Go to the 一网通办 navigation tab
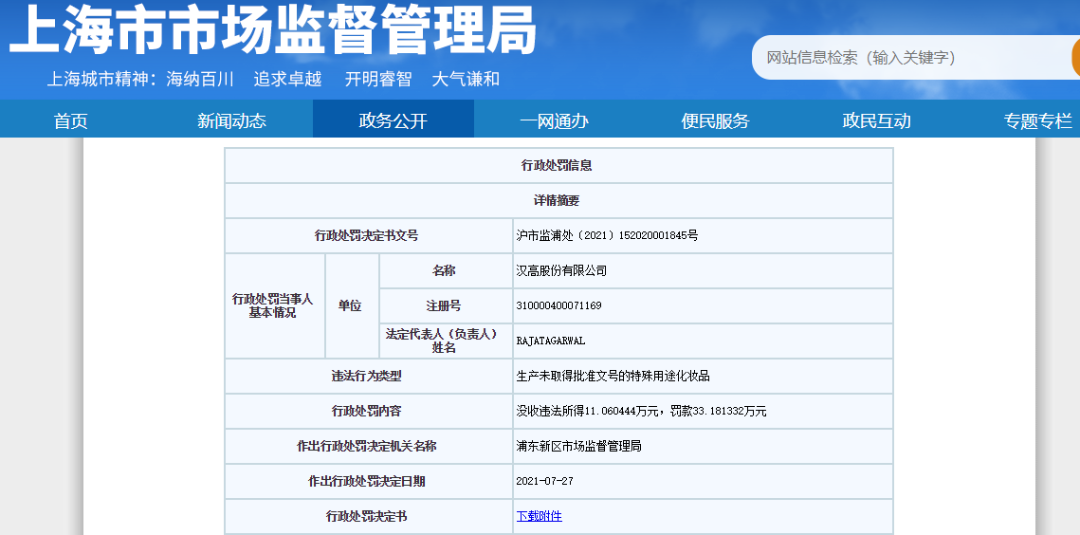This screenshot has width=1080, height=535. [554, 121]
